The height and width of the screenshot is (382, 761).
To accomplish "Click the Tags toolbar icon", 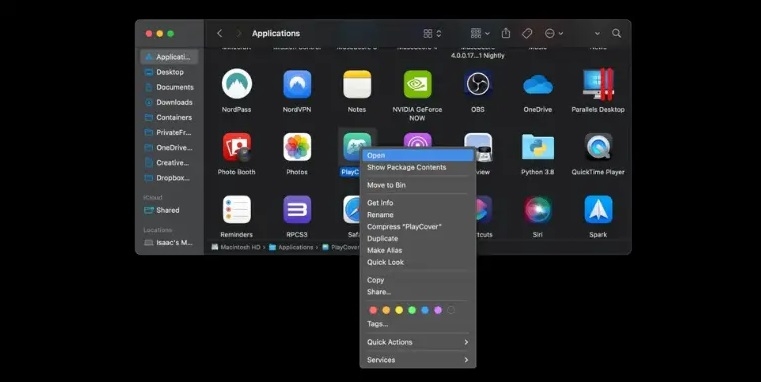I will (x=527, y=33).
